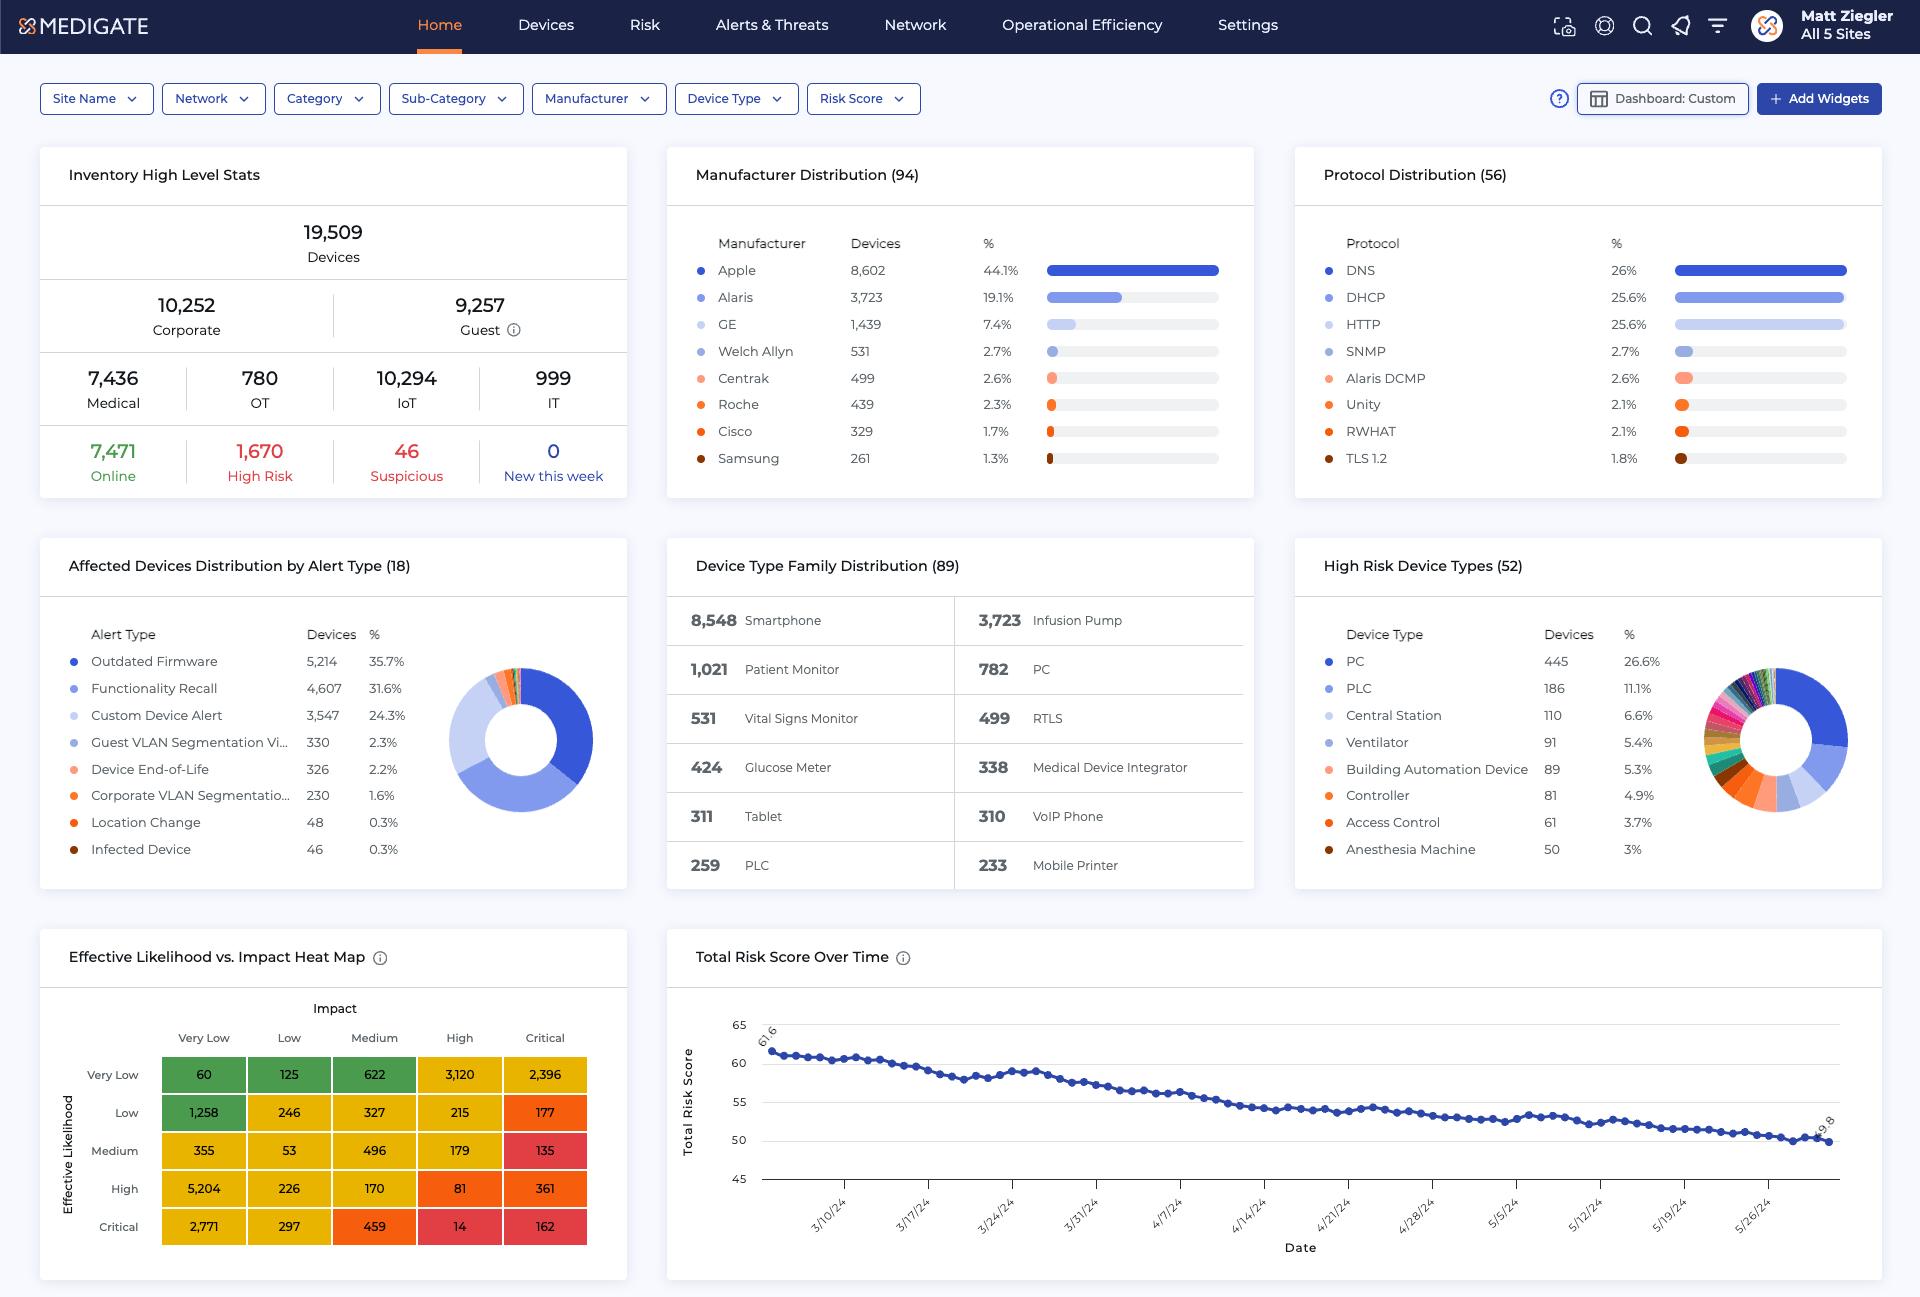Viewport: 1920px width, 1297px height.
Task: Switch to the Devices tab
Action: pyautogui.click(x=545, y=25)
